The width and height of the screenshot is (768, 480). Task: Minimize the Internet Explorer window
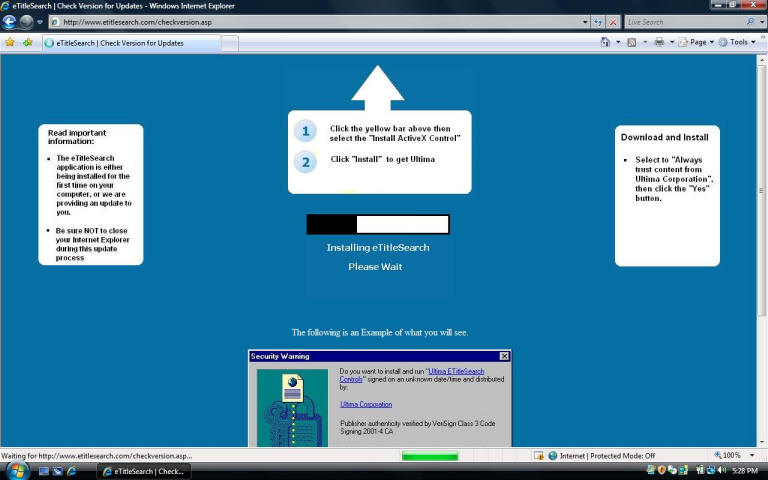[x=718, y=4]
